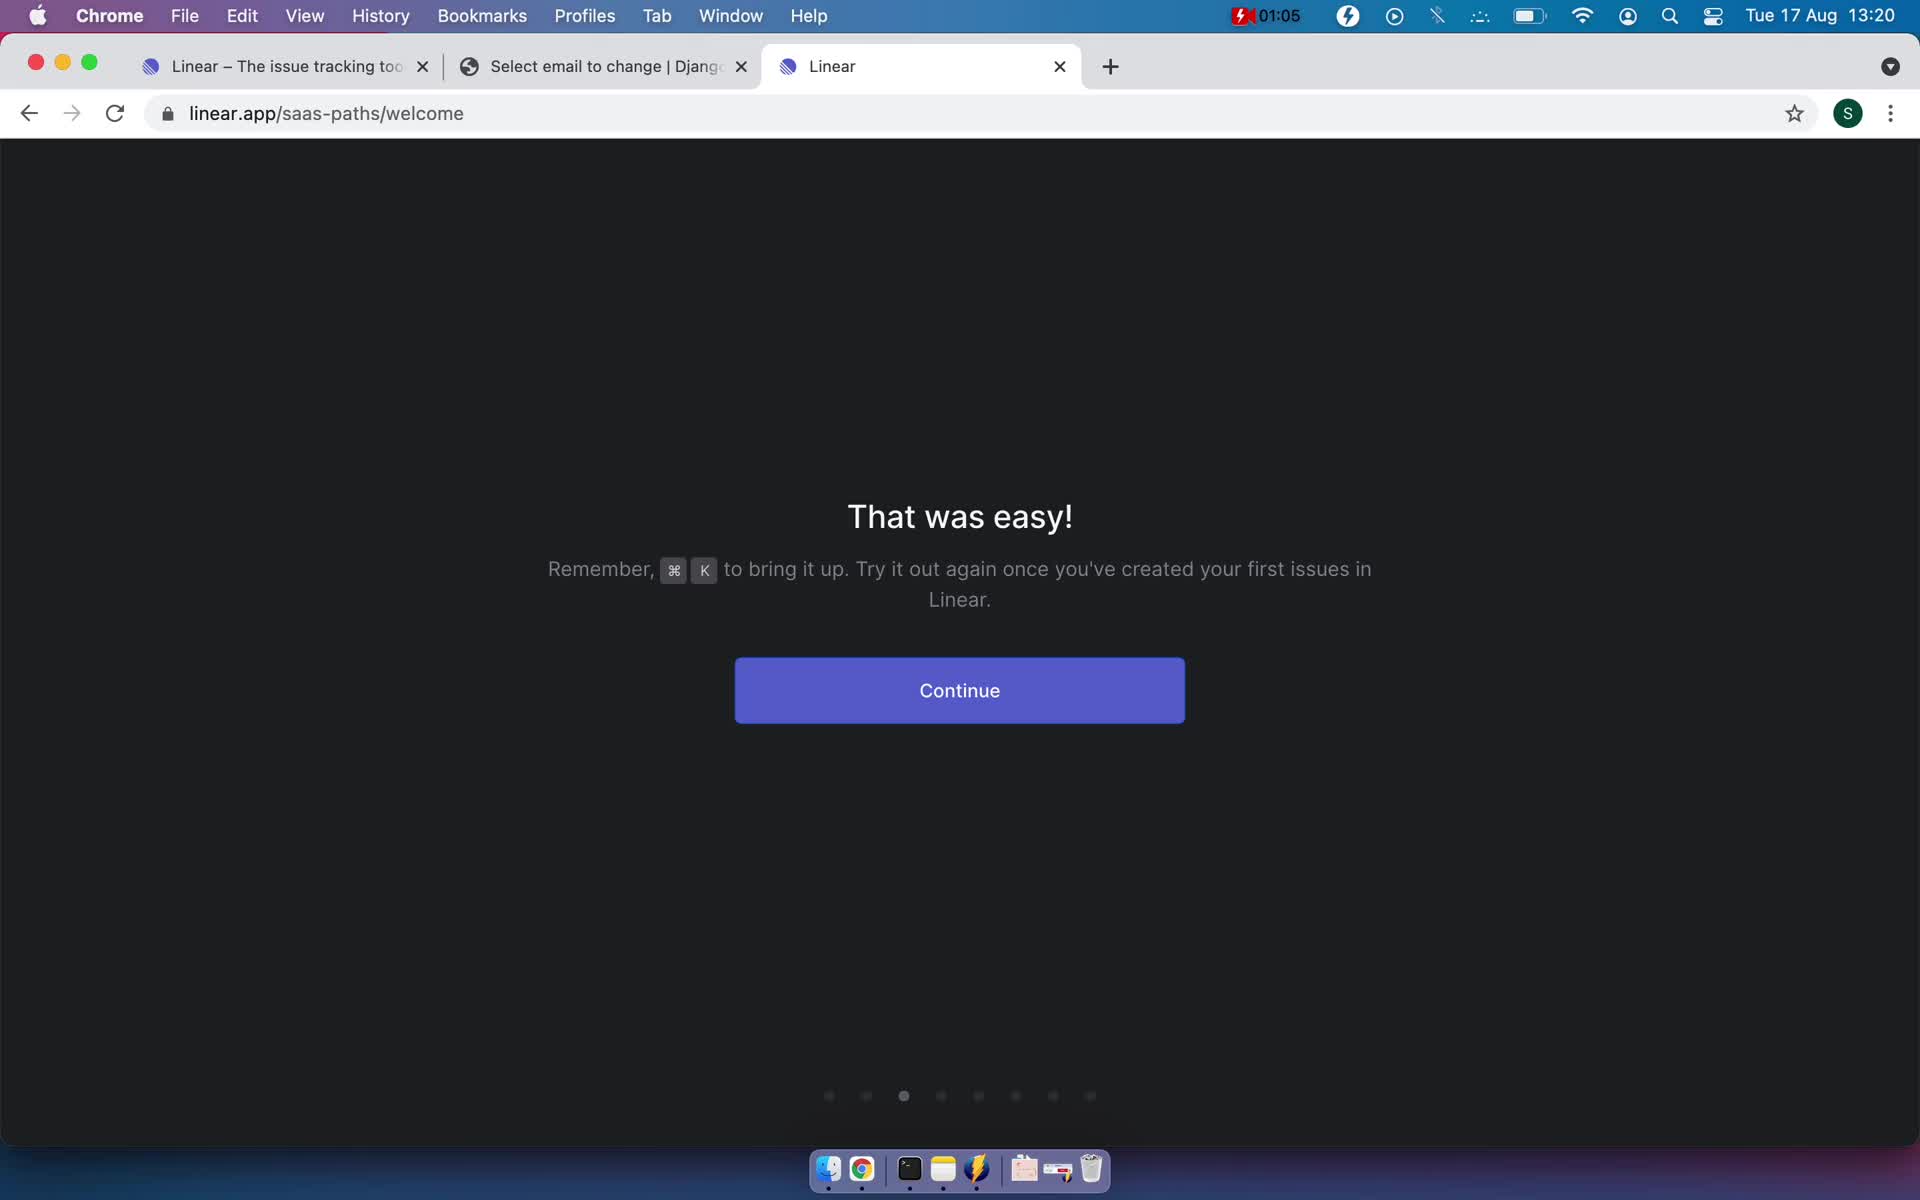Close the current Linear tab

[1060, 65]
